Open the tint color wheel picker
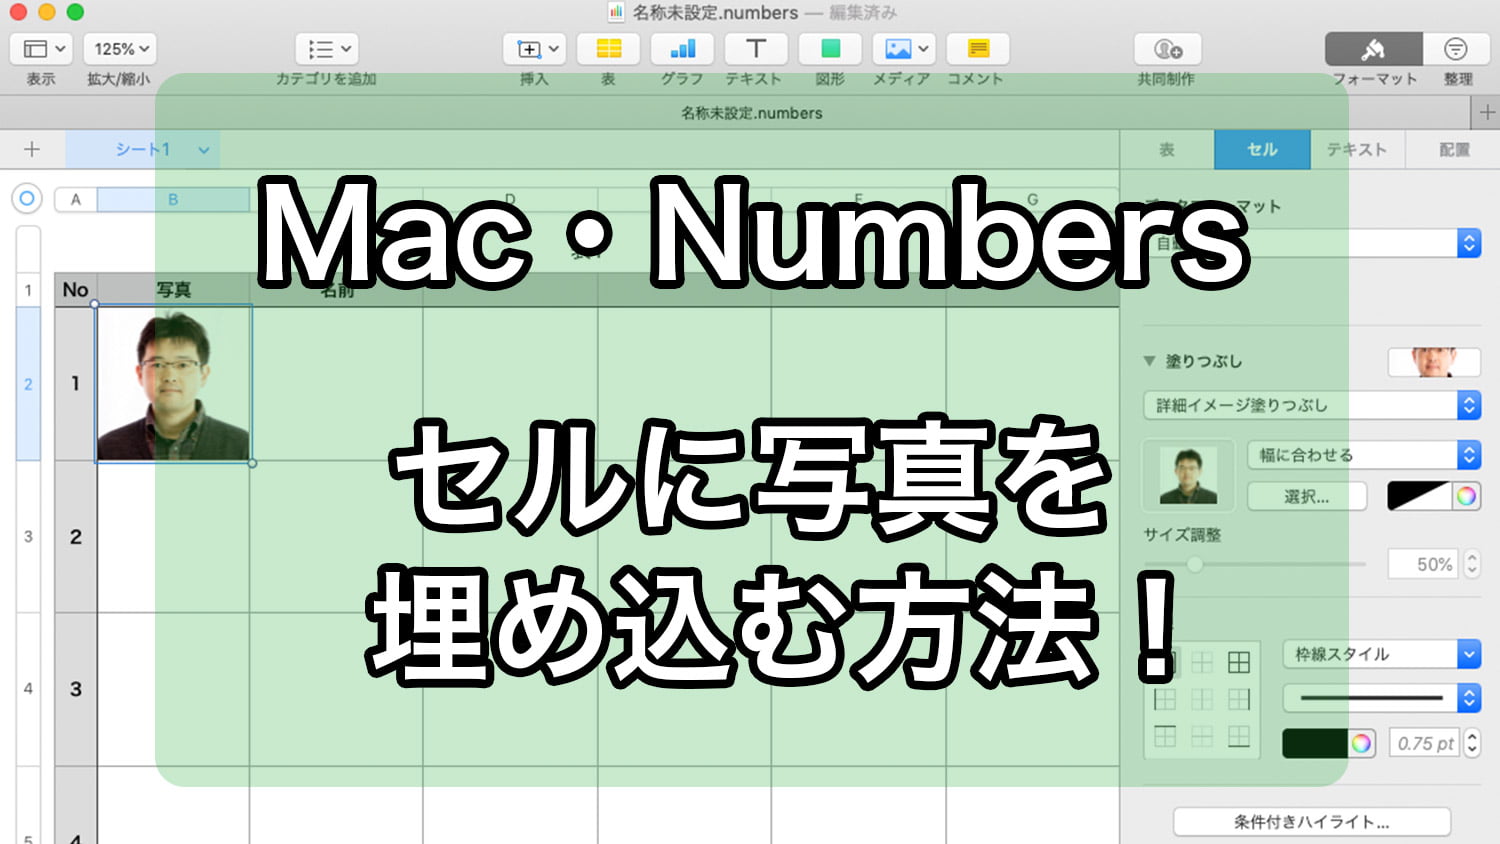This screenshot has height=844, width=1500. 1466,496
